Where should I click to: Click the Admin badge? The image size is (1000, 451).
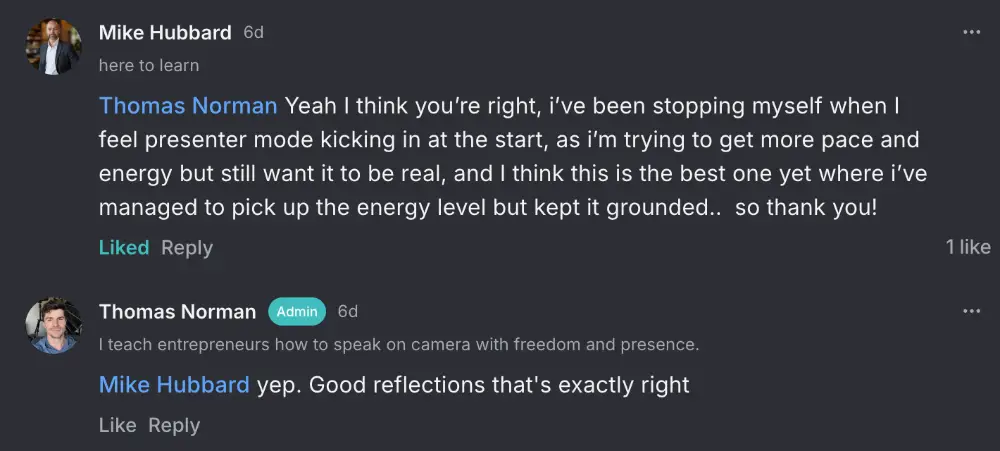pyautogui.click(x=297, y=312)
